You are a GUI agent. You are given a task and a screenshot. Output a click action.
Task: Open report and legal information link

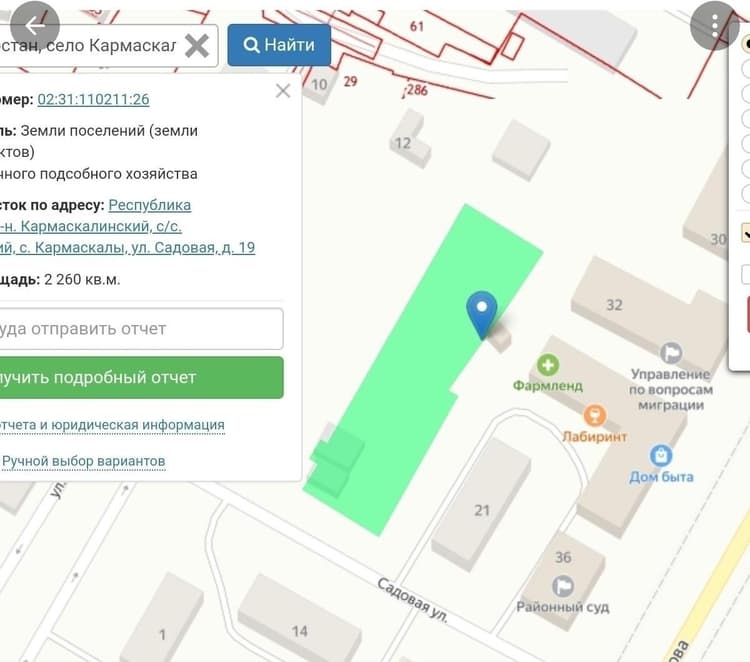click(x=111, y=425)
